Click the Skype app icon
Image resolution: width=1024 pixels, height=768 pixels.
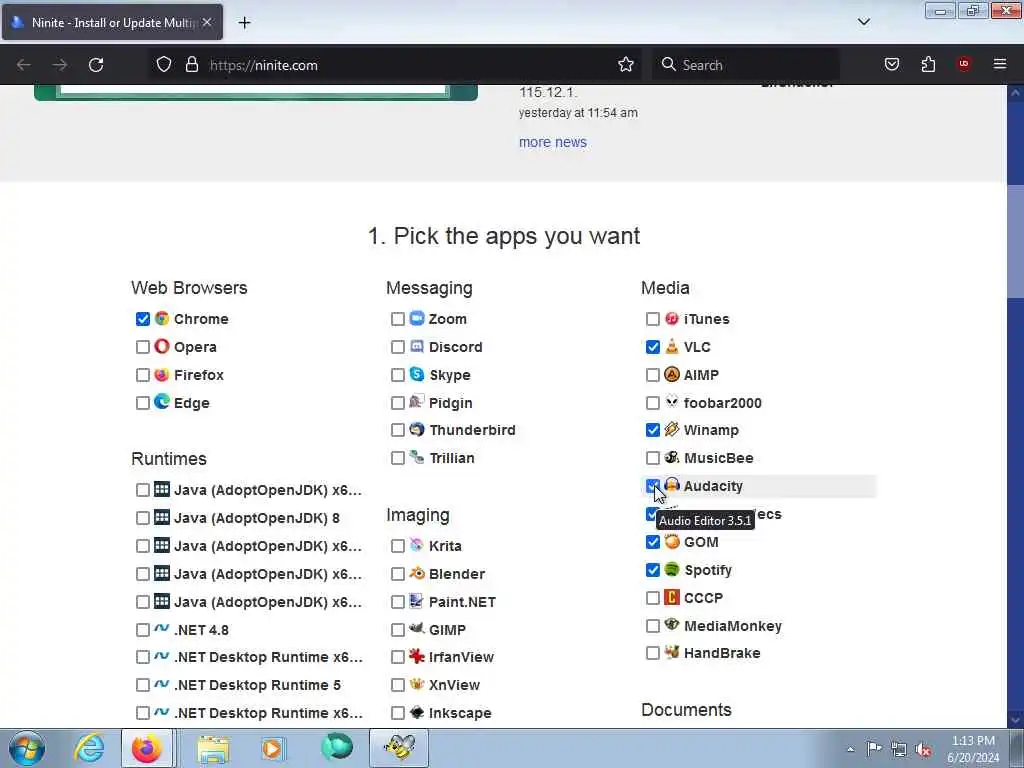(417, 375)
